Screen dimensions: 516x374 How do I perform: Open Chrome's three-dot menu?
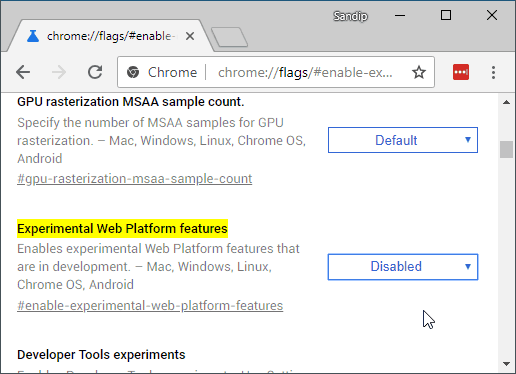(493, 72)
